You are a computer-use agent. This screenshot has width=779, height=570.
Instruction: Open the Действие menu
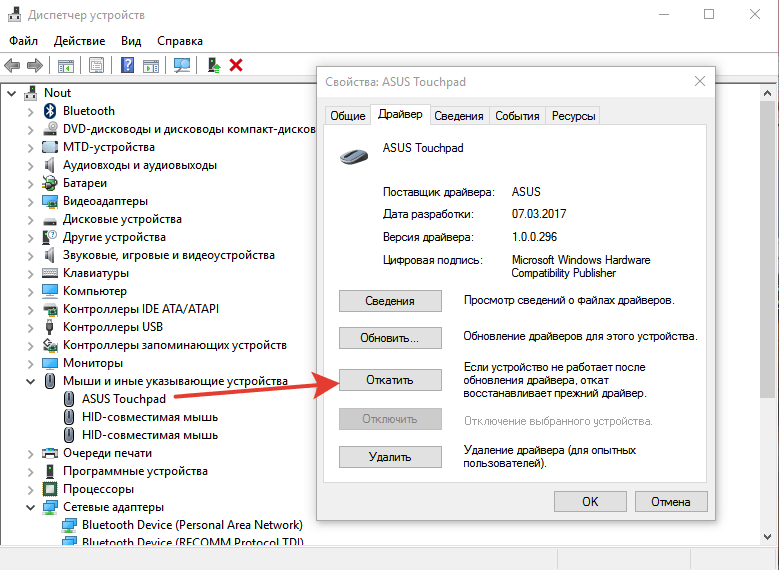point(79,41)
